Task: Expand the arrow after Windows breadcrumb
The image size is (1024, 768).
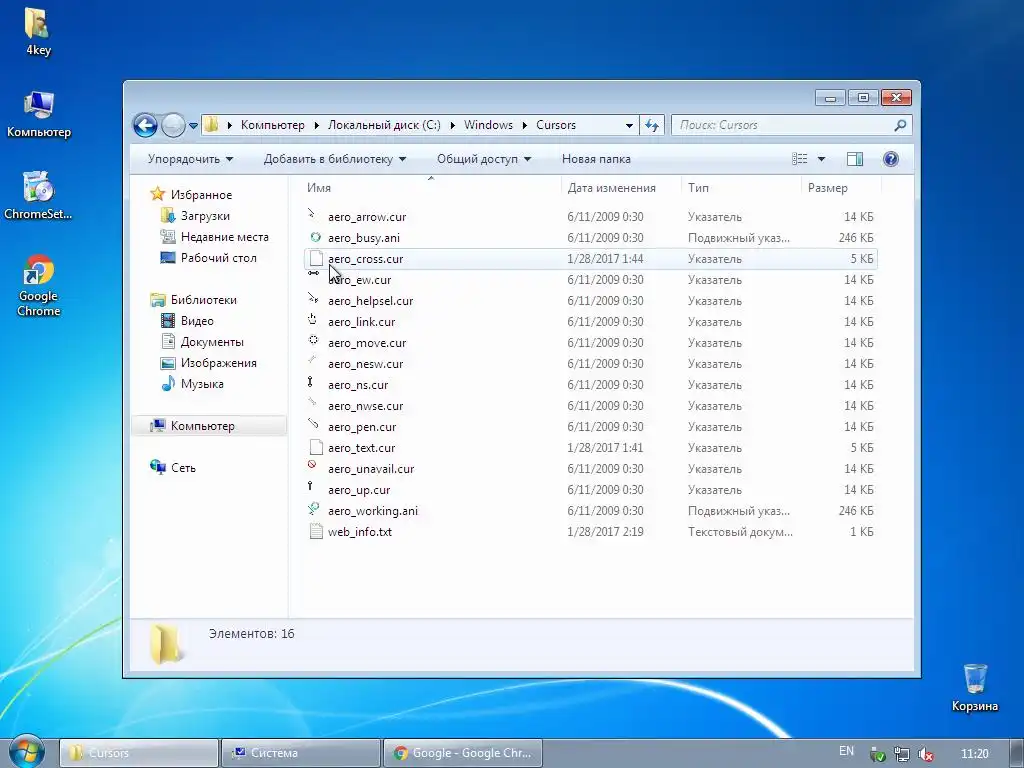Action: coord(524,125)
